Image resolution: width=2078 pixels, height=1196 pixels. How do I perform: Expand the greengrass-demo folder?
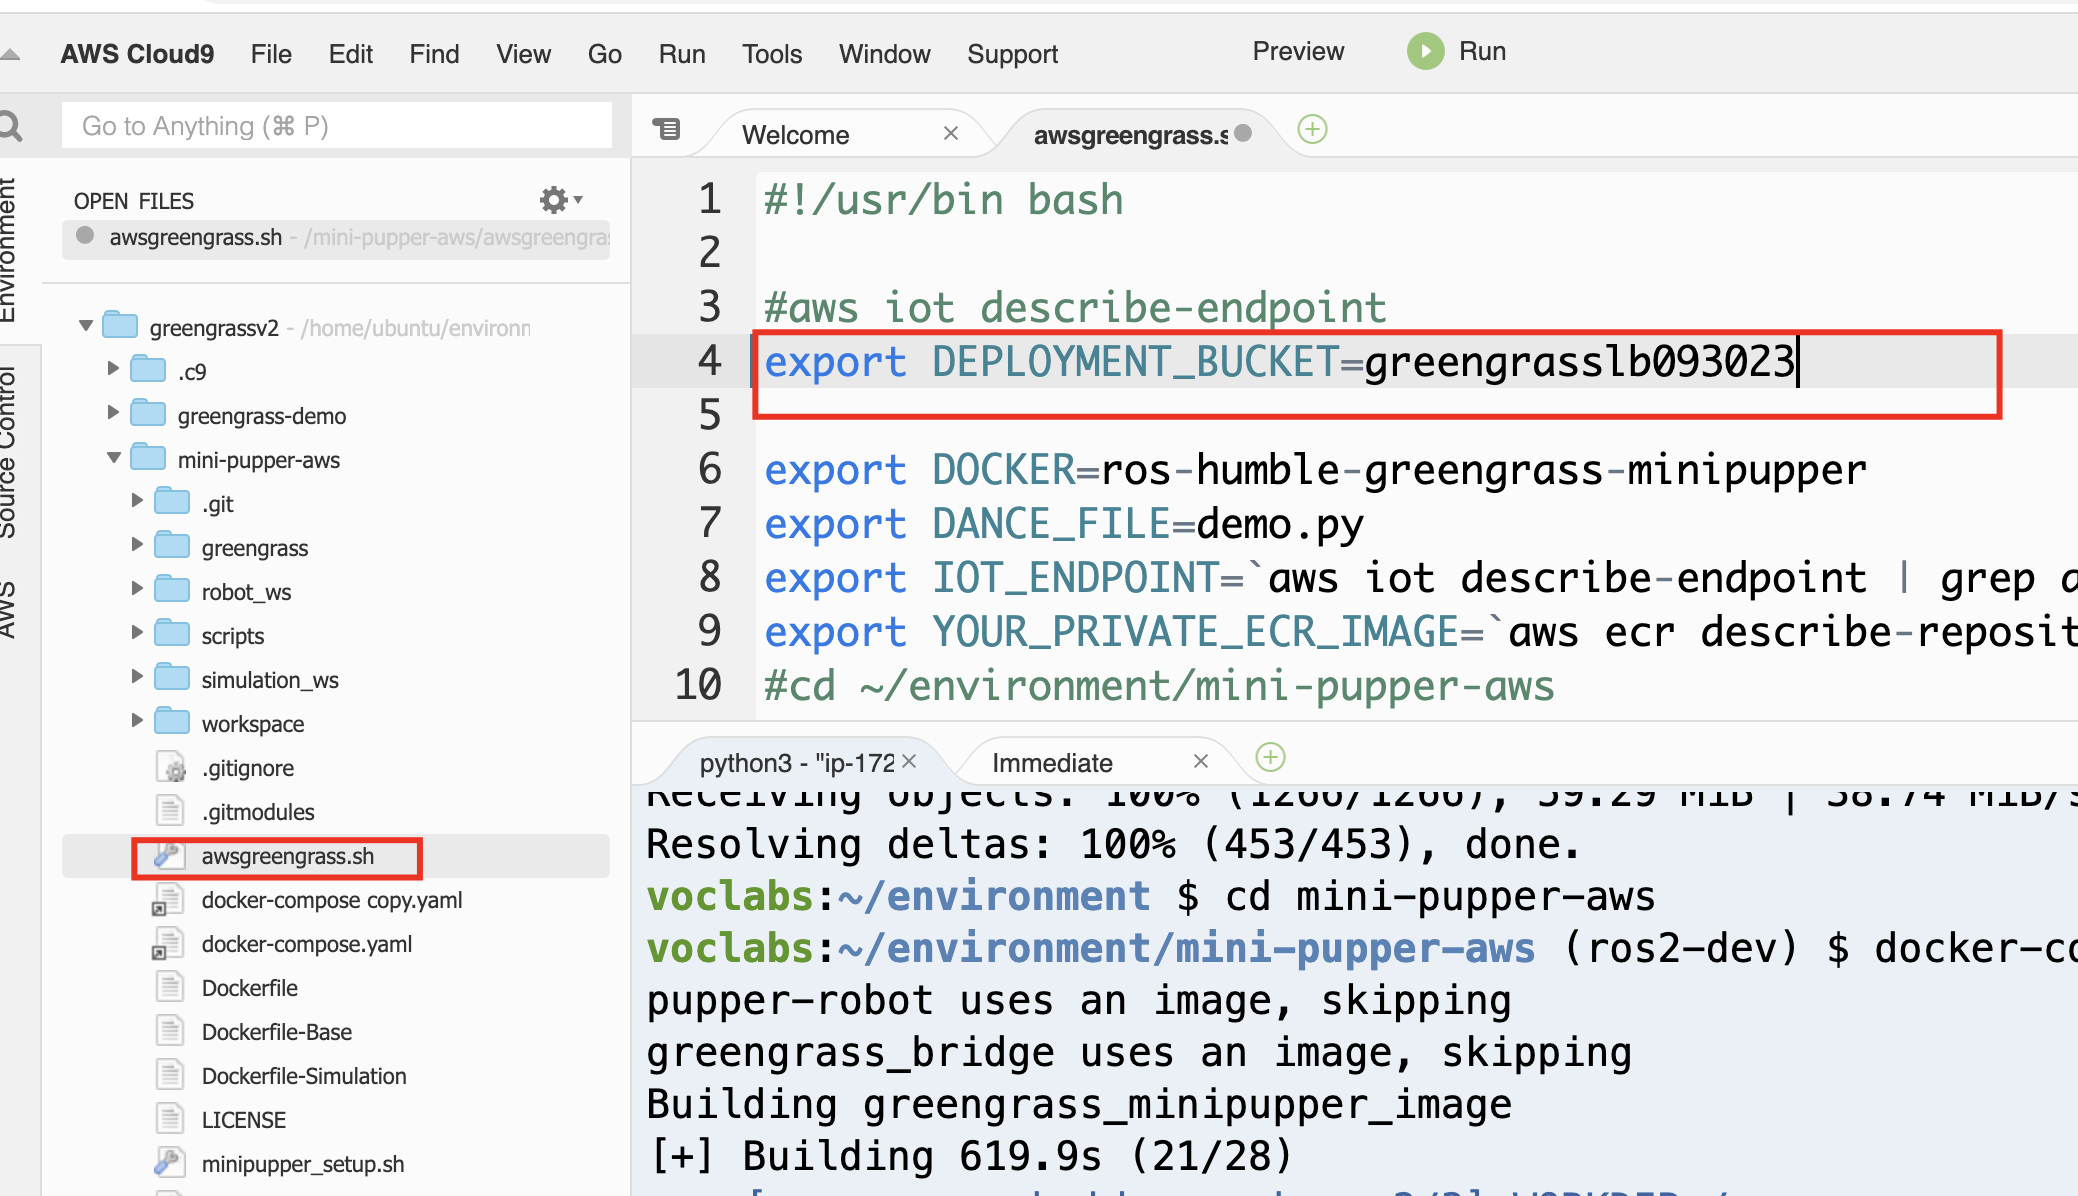coord(113,412)
